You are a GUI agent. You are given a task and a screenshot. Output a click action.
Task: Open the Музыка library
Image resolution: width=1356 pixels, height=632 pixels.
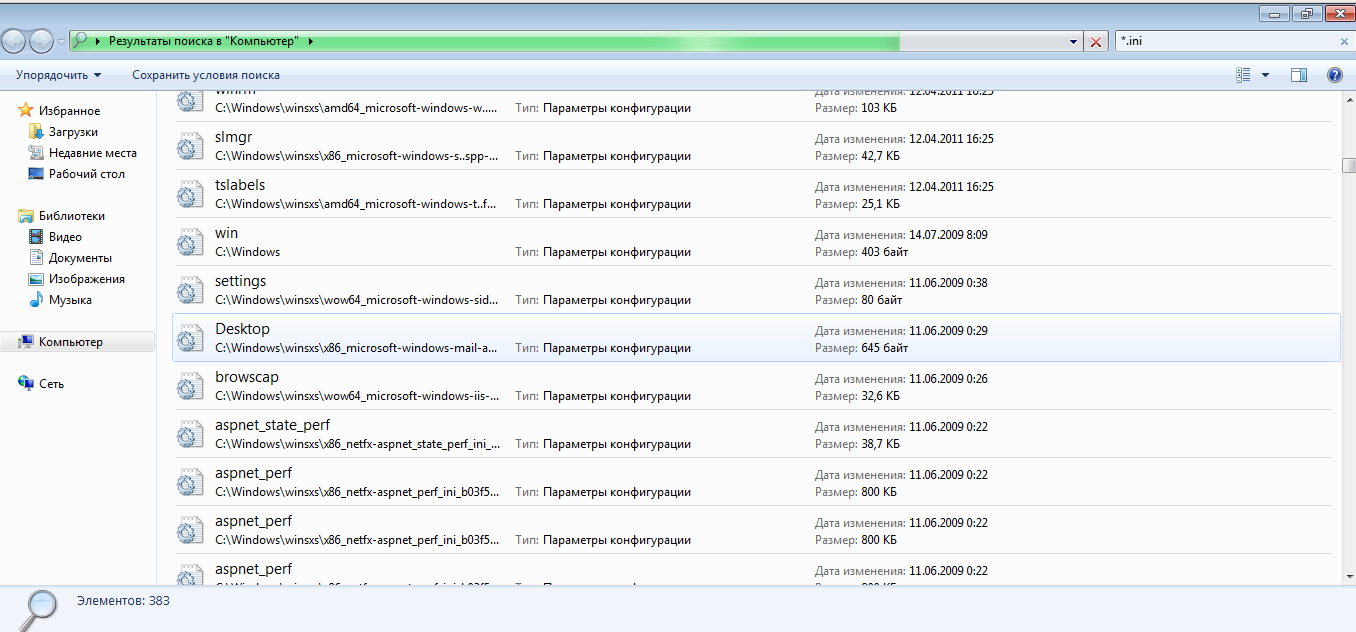point(70,300)
